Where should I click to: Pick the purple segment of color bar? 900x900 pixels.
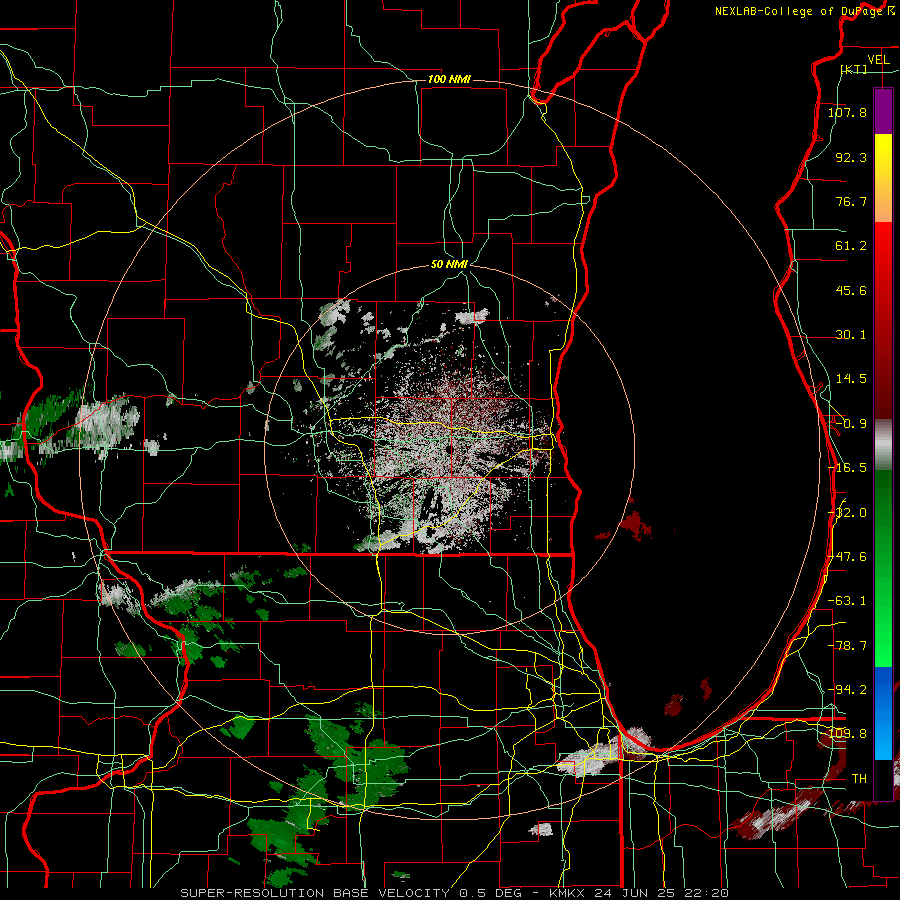click(883, 111)
